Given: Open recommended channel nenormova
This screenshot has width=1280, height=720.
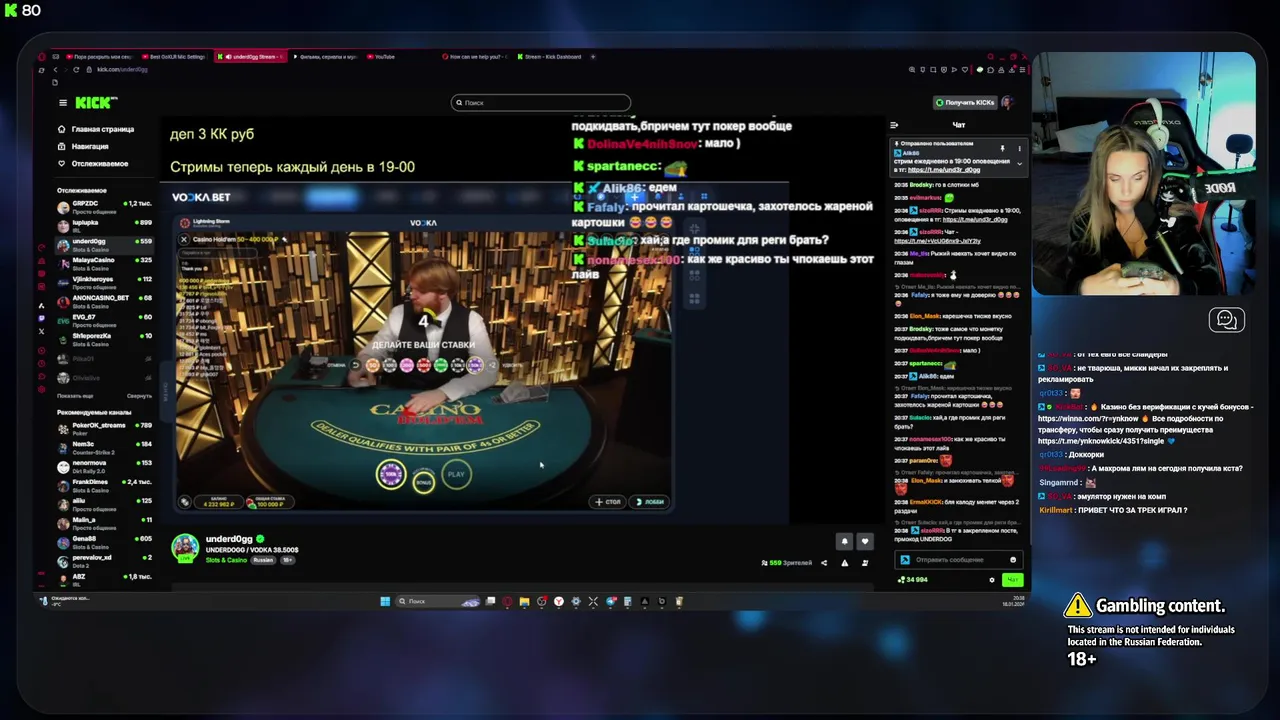Looking at the screenshot, I should (104, 466).
